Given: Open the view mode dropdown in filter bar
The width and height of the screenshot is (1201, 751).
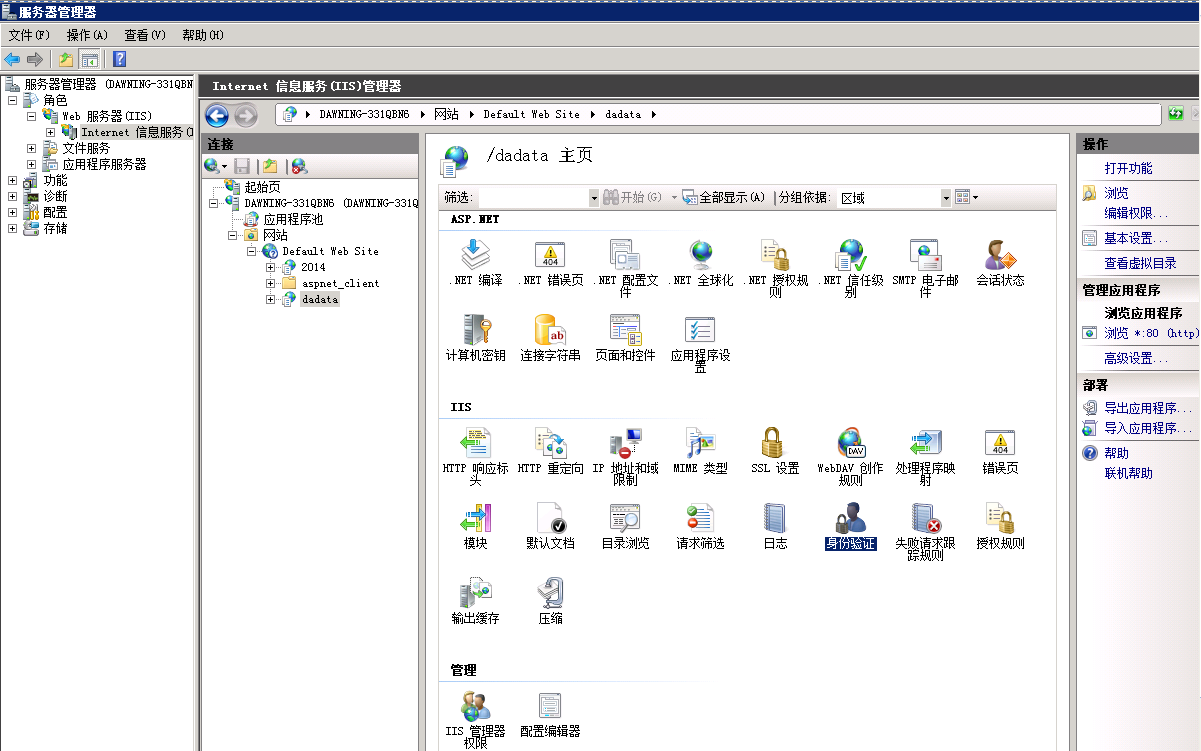Looking at the screenshot, I should coord(966,197).
